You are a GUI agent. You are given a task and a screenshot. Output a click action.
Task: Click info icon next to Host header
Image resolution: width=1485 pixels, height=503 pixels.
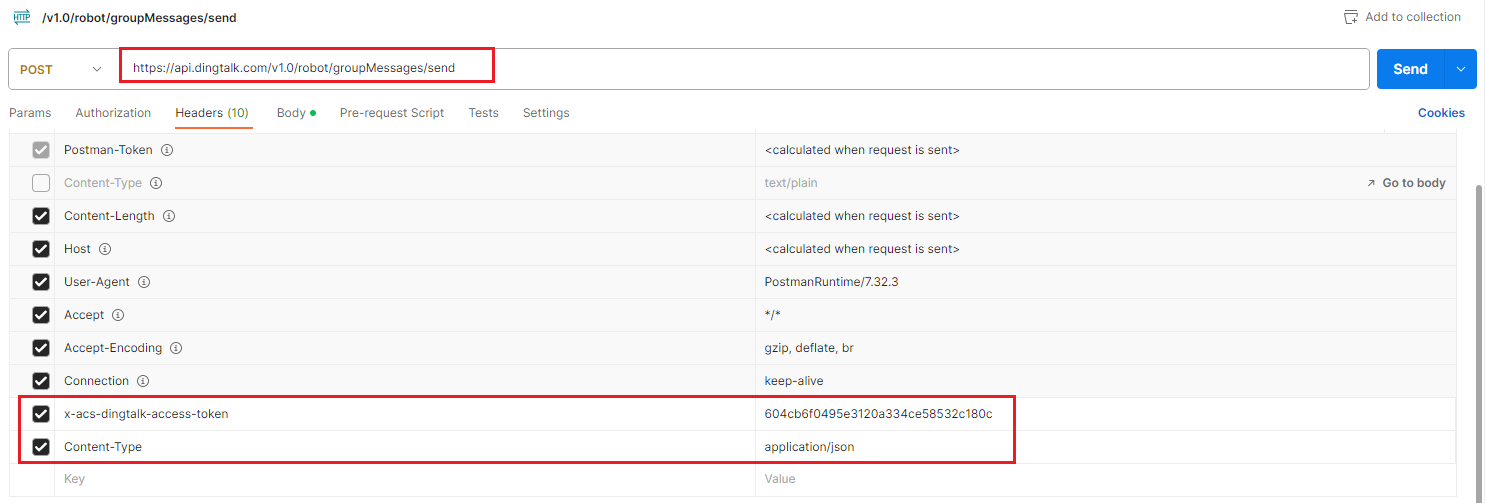[x=105, y=249]
